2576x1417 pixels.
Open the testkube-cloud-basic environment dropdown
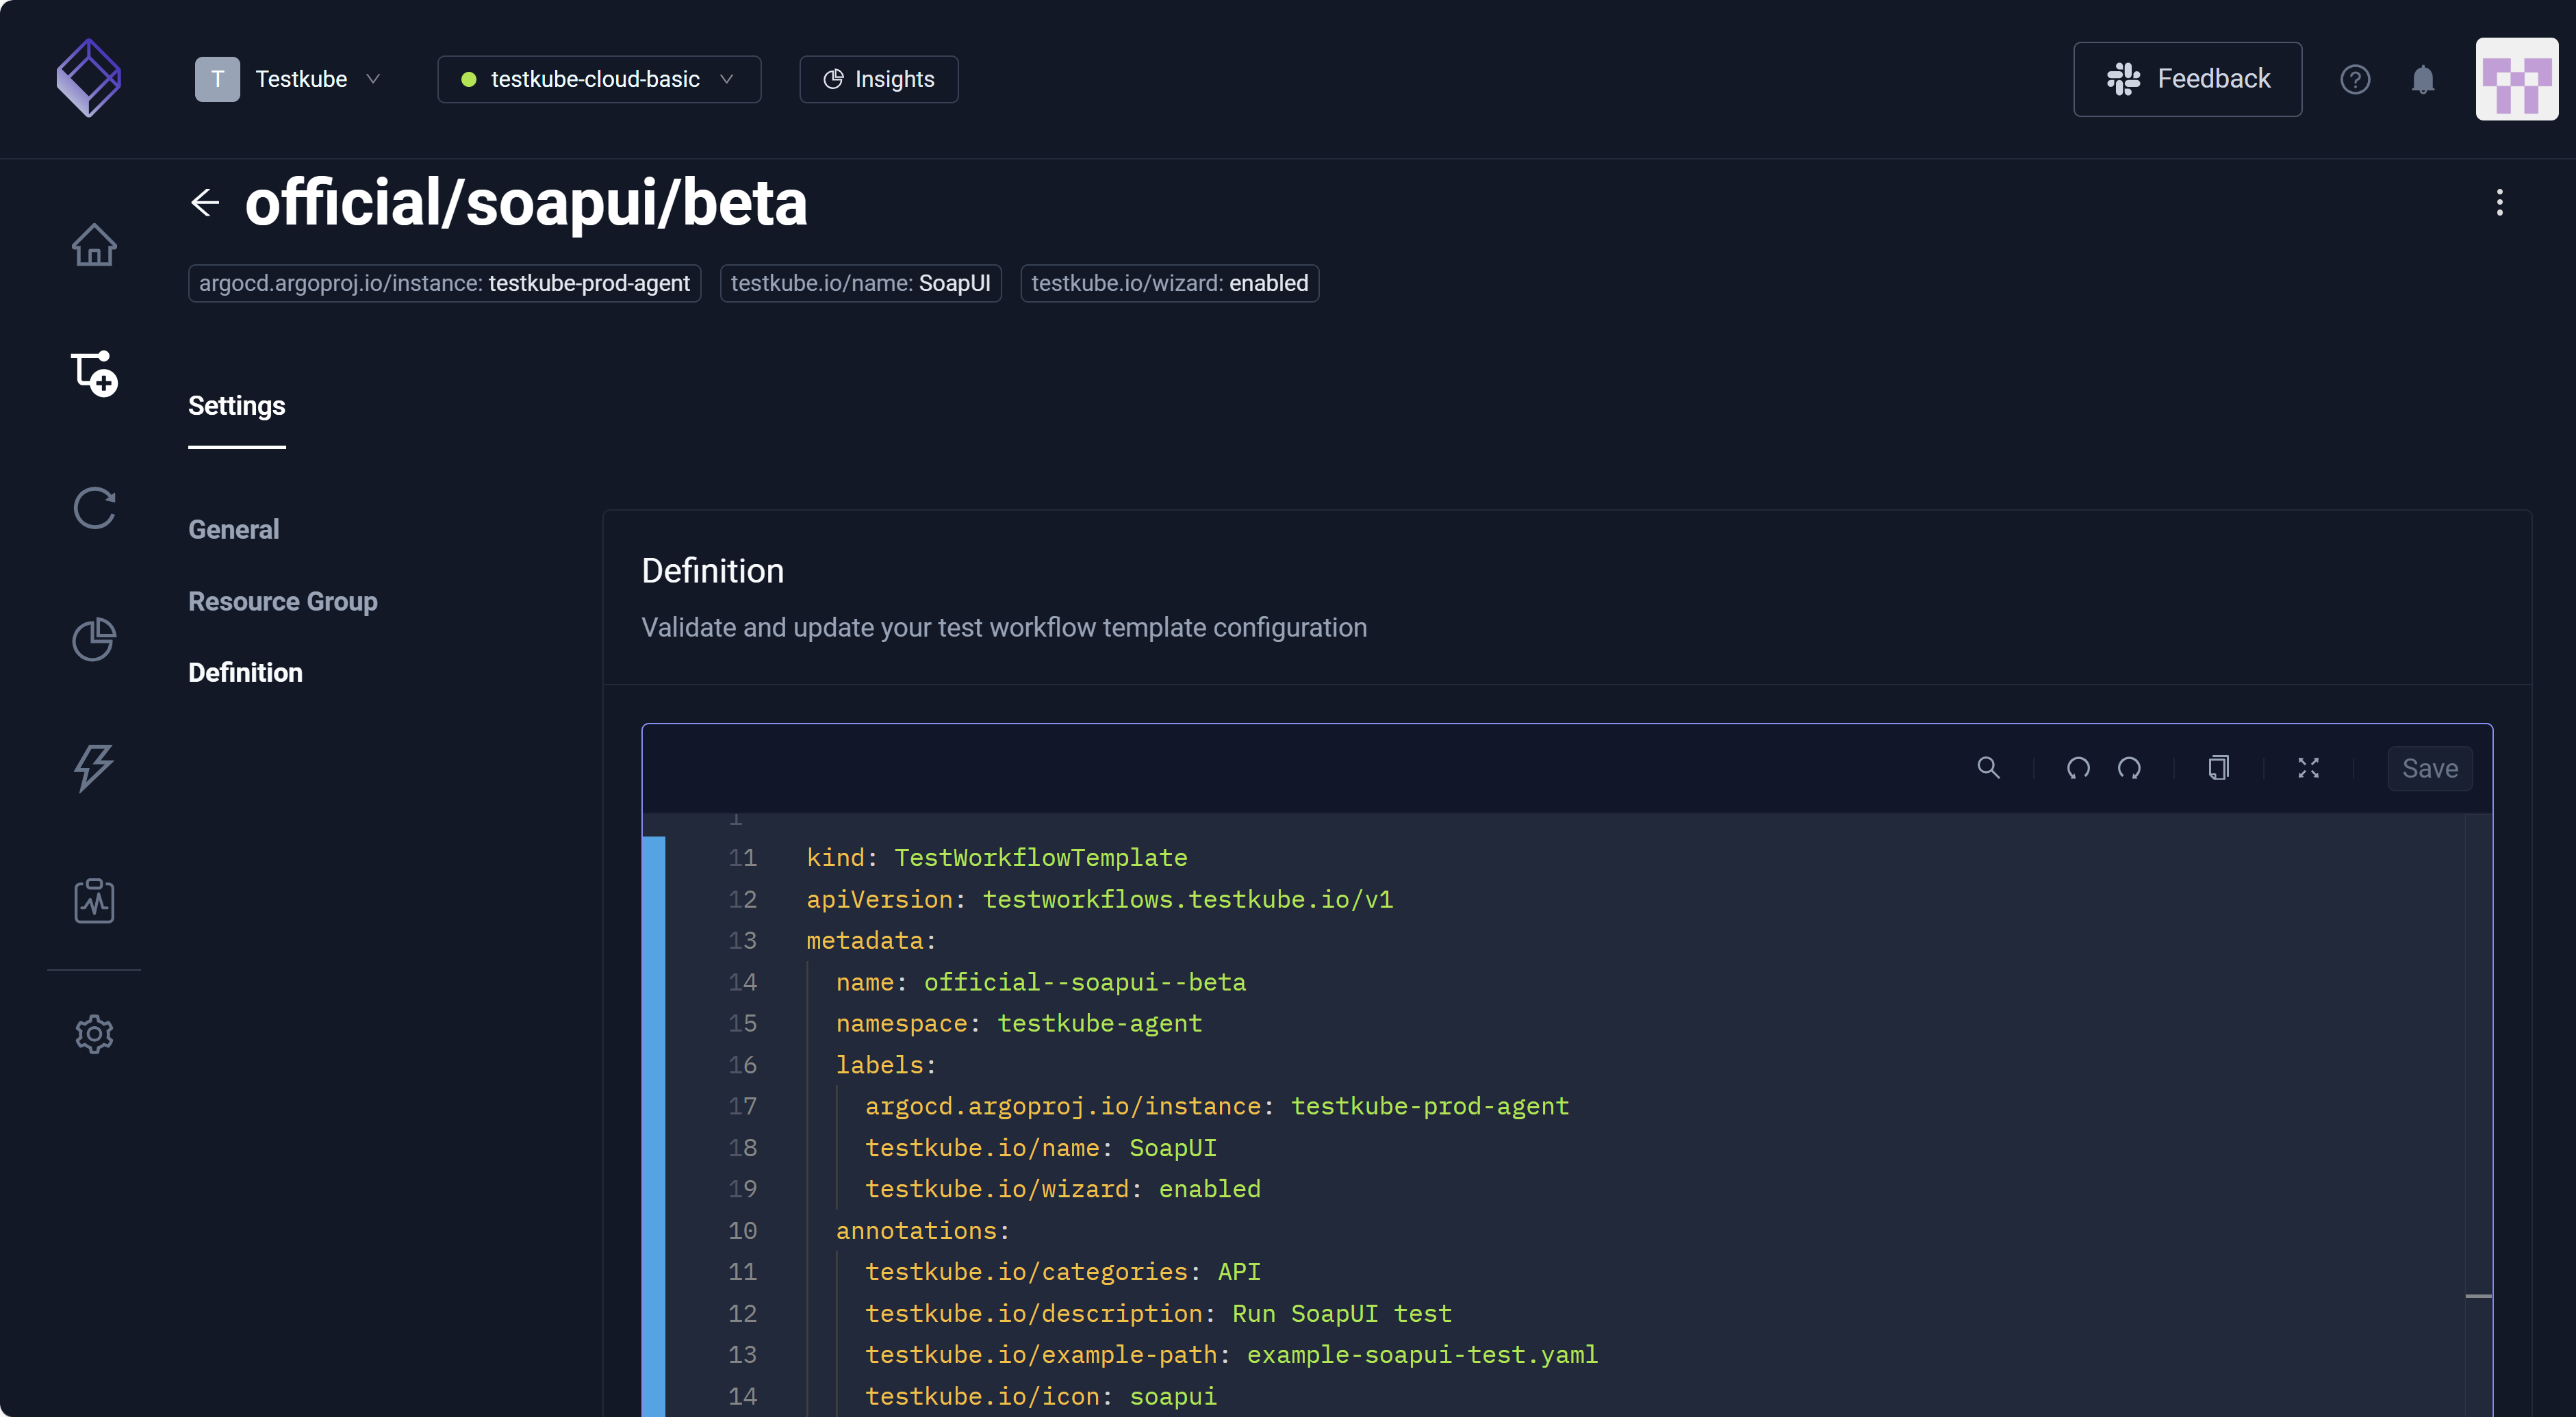coord(598,79)
